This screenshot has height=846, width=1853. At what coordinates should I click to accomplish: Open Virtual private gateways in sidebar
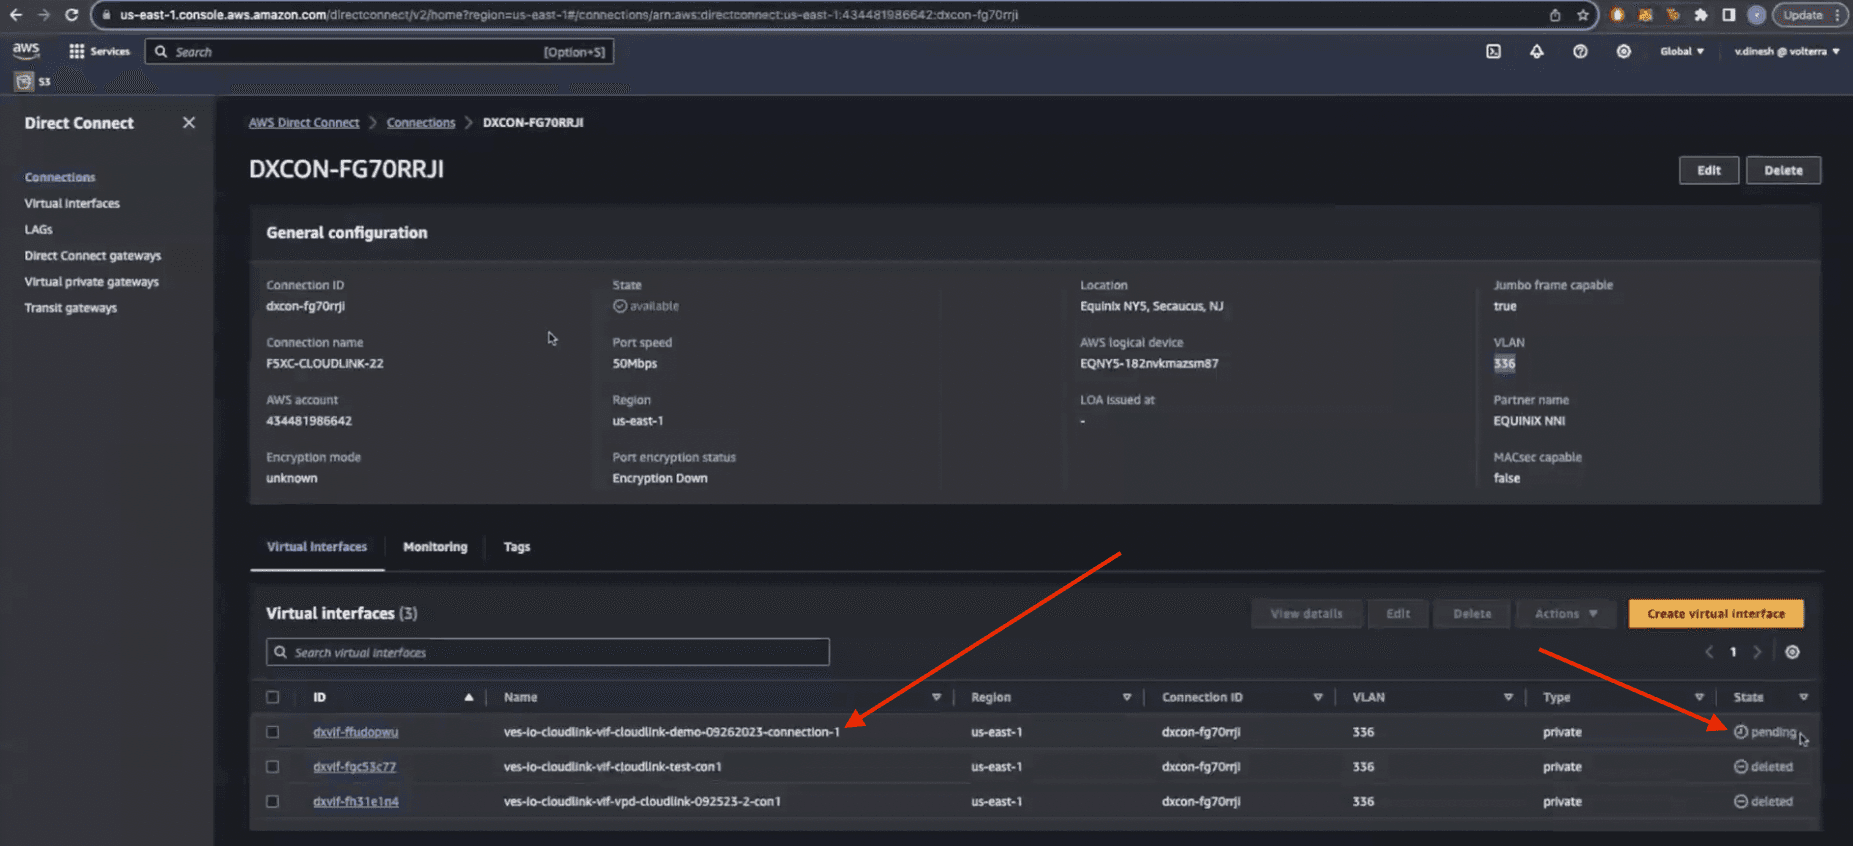tap(92, 282)
